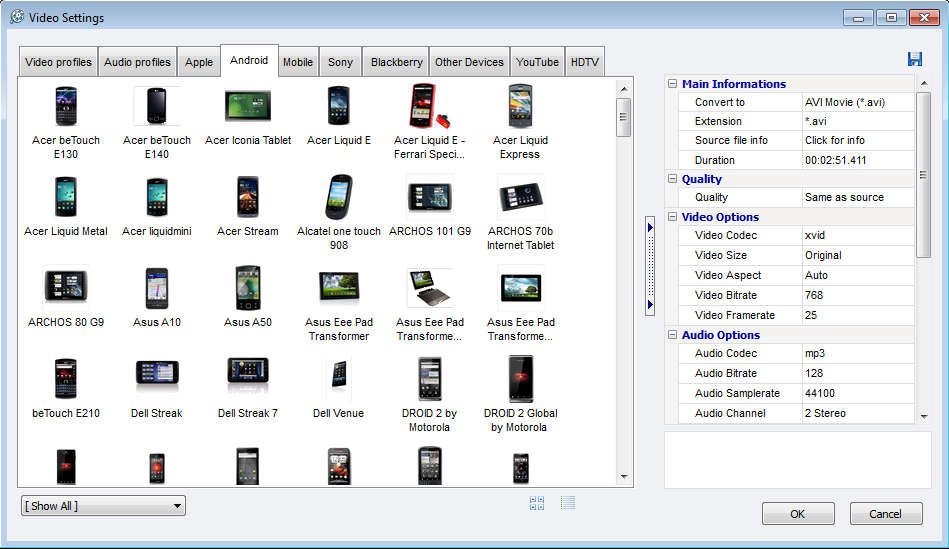Collapse the Main Informations section
The image size is (949, 549).
coord(673,84)
